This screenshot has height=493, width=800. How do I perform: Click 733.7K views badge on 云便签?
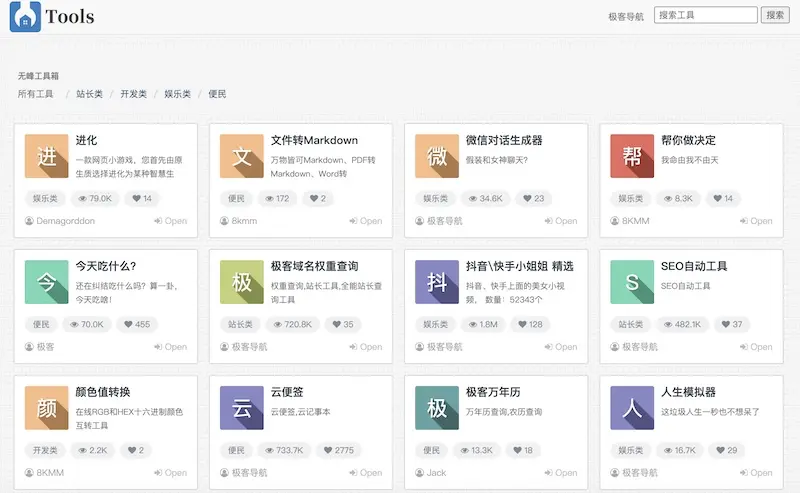click(284, 450)
